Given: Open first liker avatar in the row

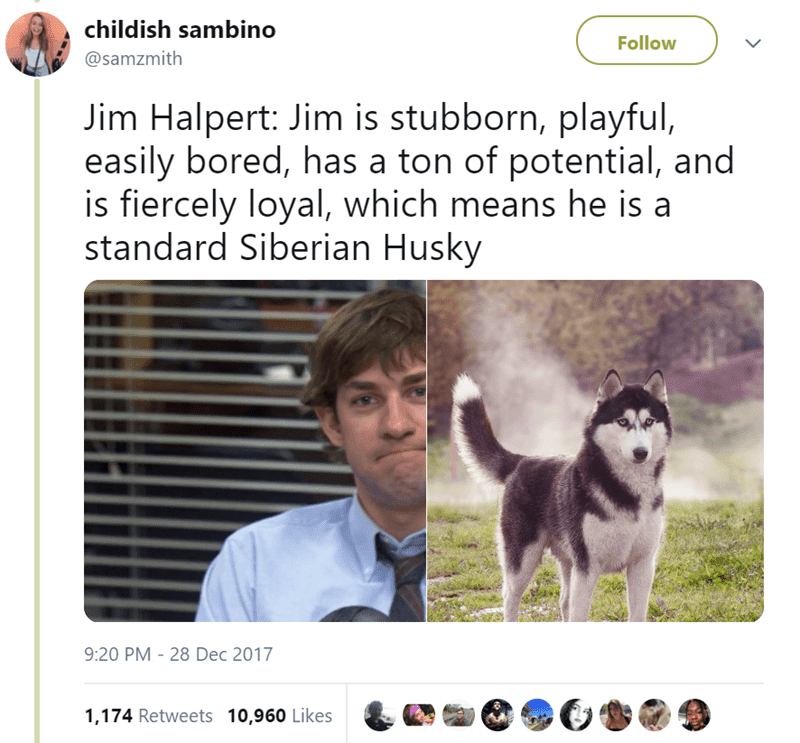Looking at the screenshot, I should (x=380, y=715).
